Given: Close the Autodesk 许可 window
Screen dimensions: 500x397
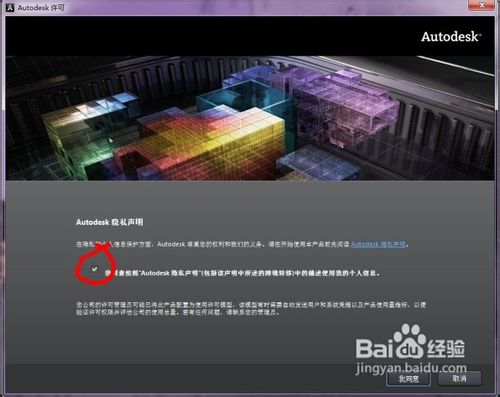Looking at the screenshot, I should pos(482,5).
